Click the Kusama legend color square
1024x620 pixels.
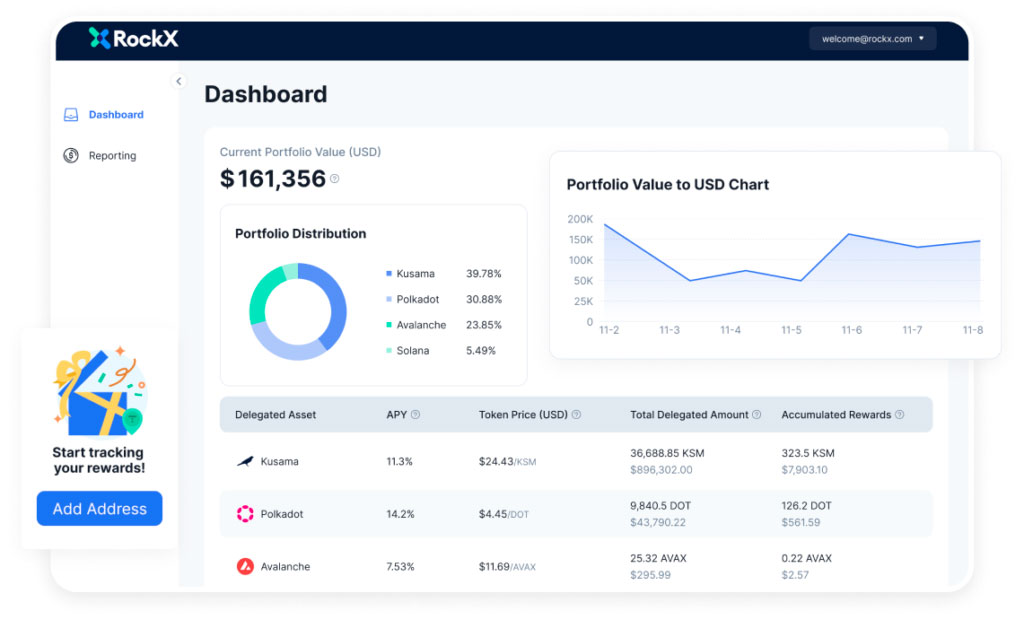point(389,274)
